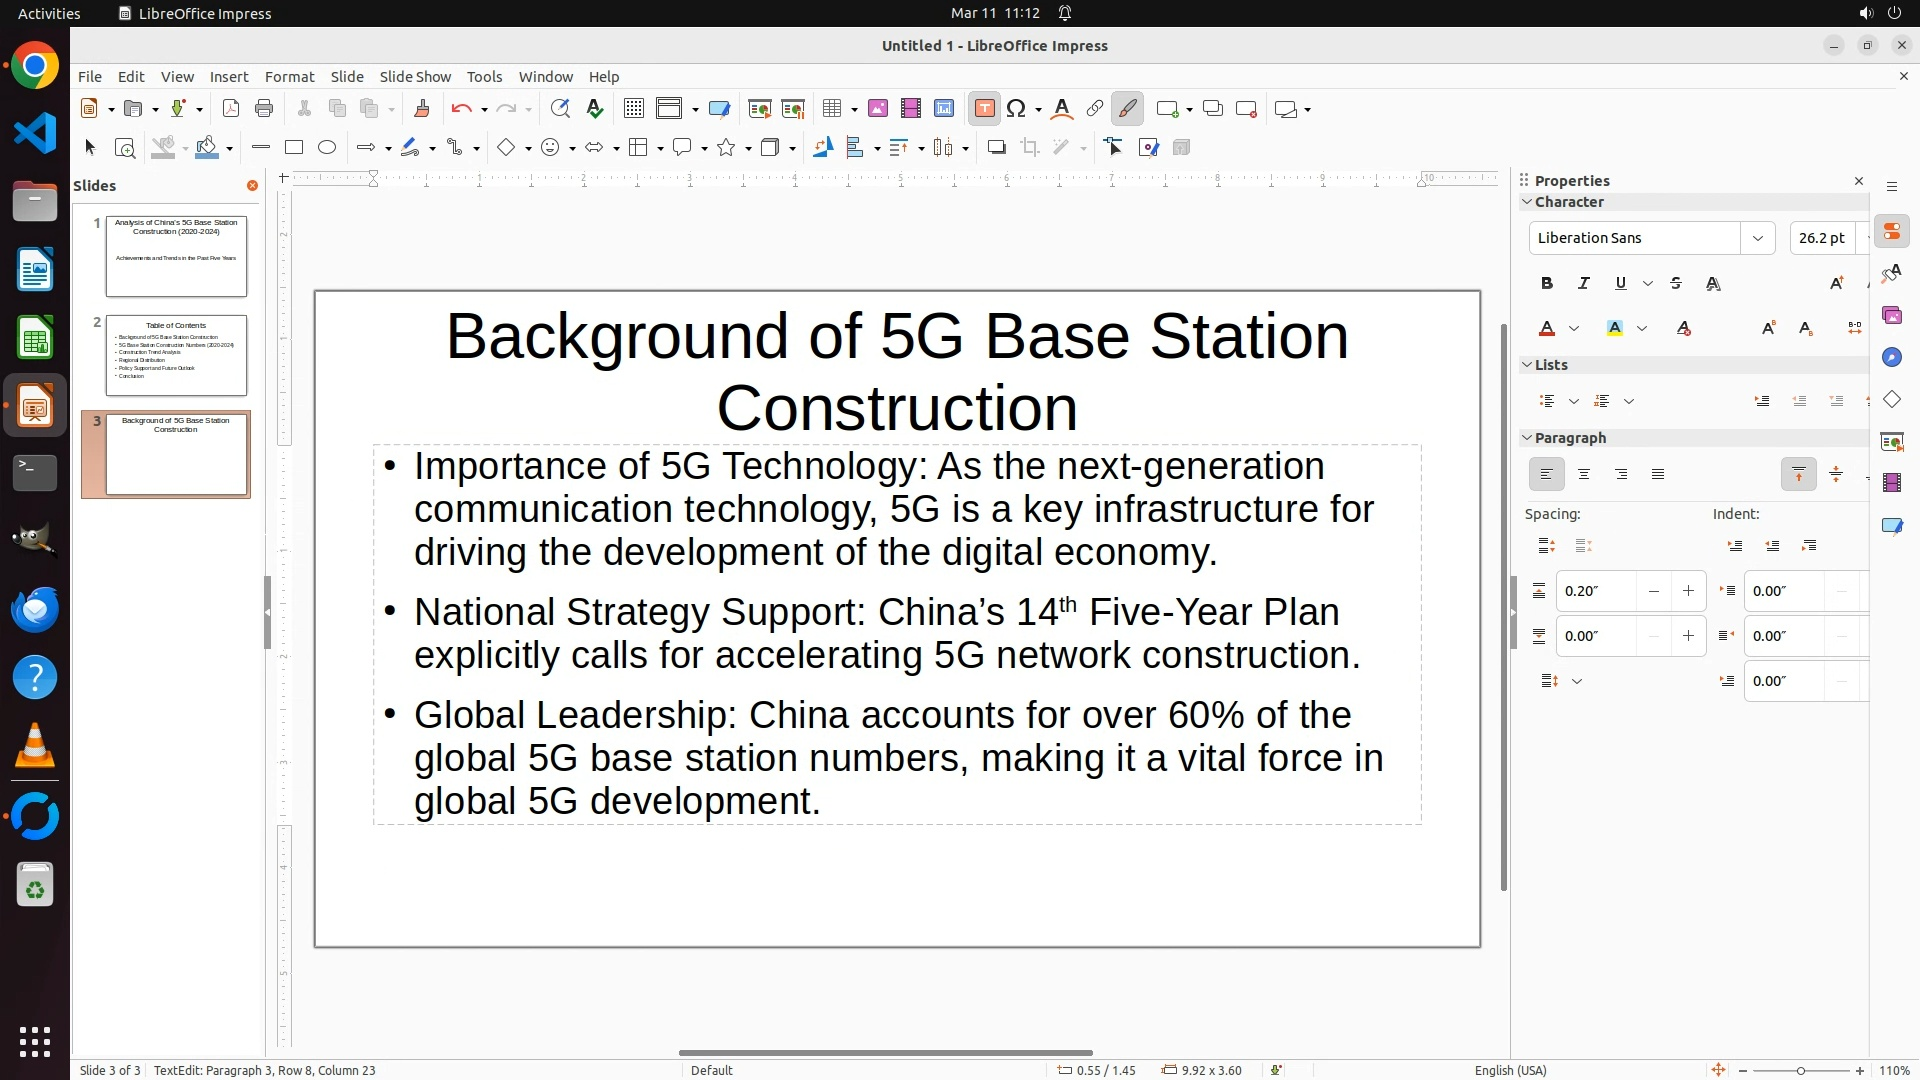Screen dimensions: 1920x1080
Task: Open the Format menu
Action: 289,77
